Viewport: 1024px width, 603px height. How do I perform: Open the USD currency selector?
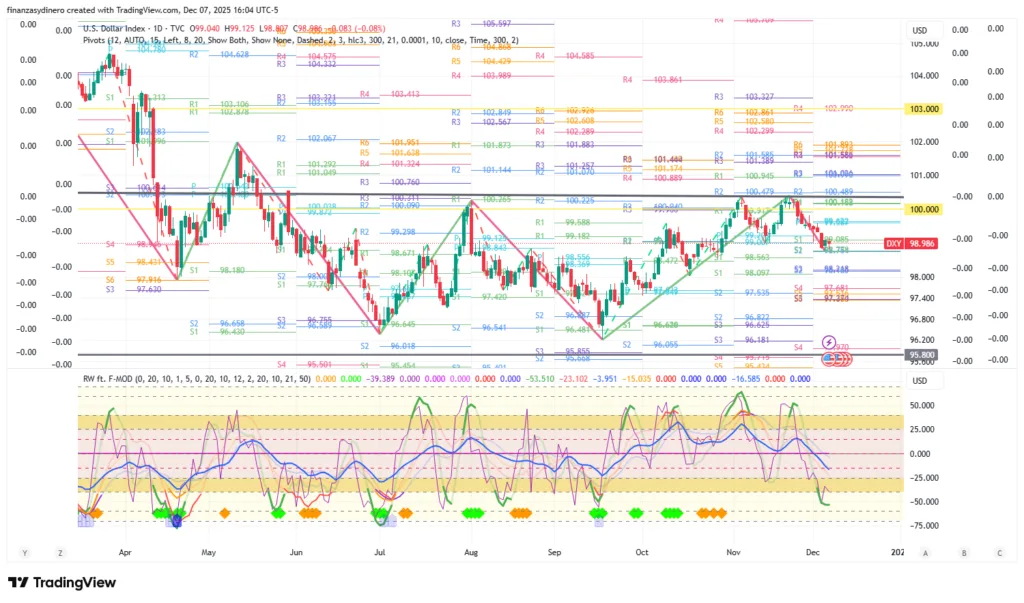(x=920, y=30)
